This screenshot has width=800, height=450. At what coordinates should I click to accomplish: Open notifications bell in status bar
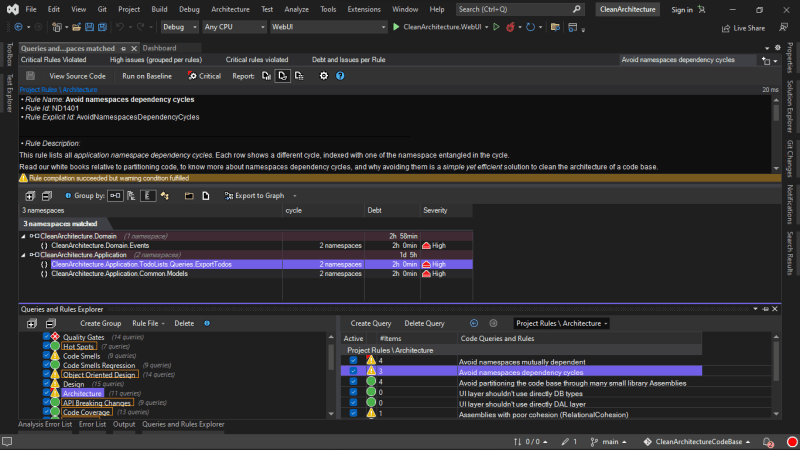(768, 442)
